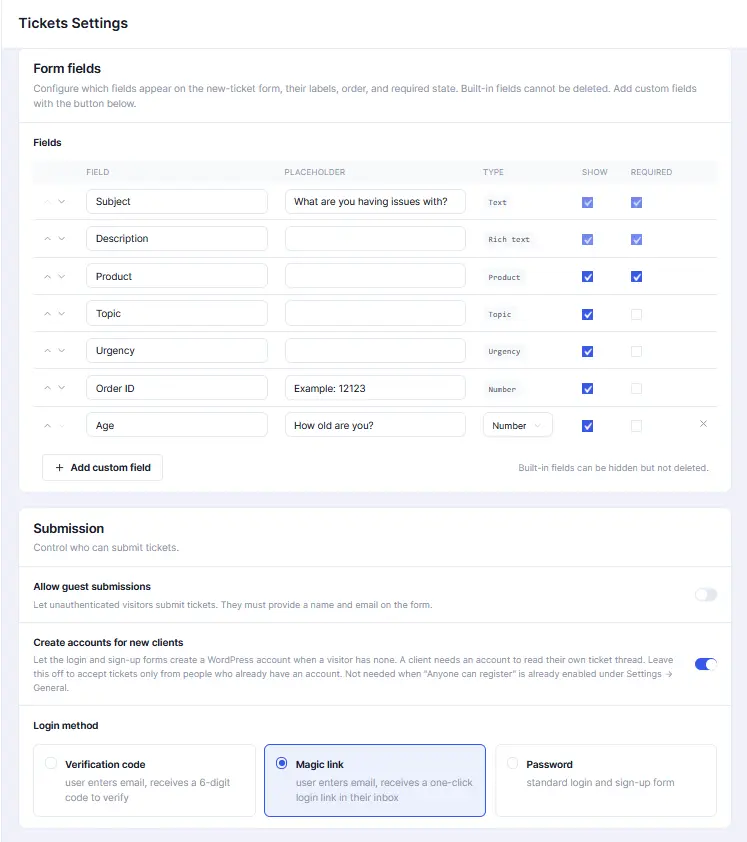Click the empty Description placeholder field

click(375, 238)
